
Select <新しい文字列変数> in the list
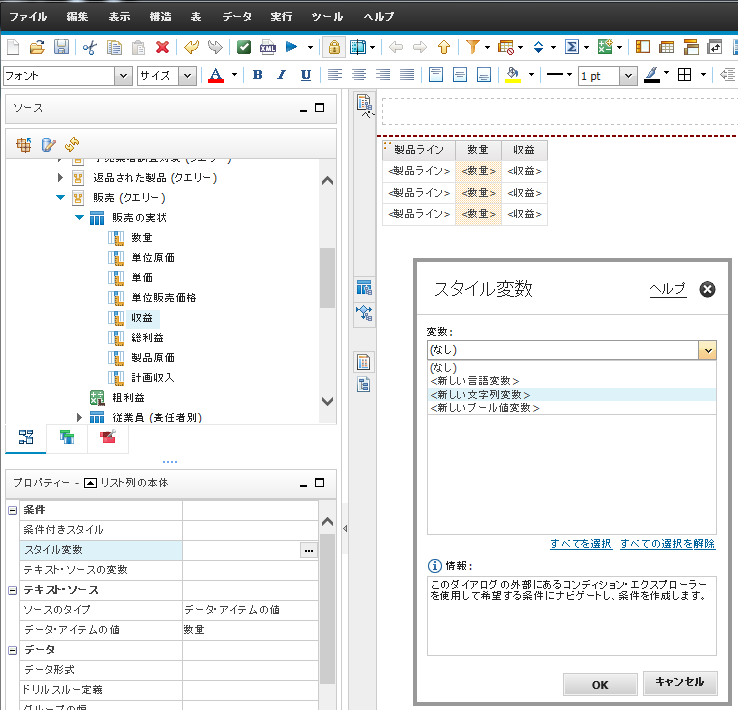(x=572, y=394)
